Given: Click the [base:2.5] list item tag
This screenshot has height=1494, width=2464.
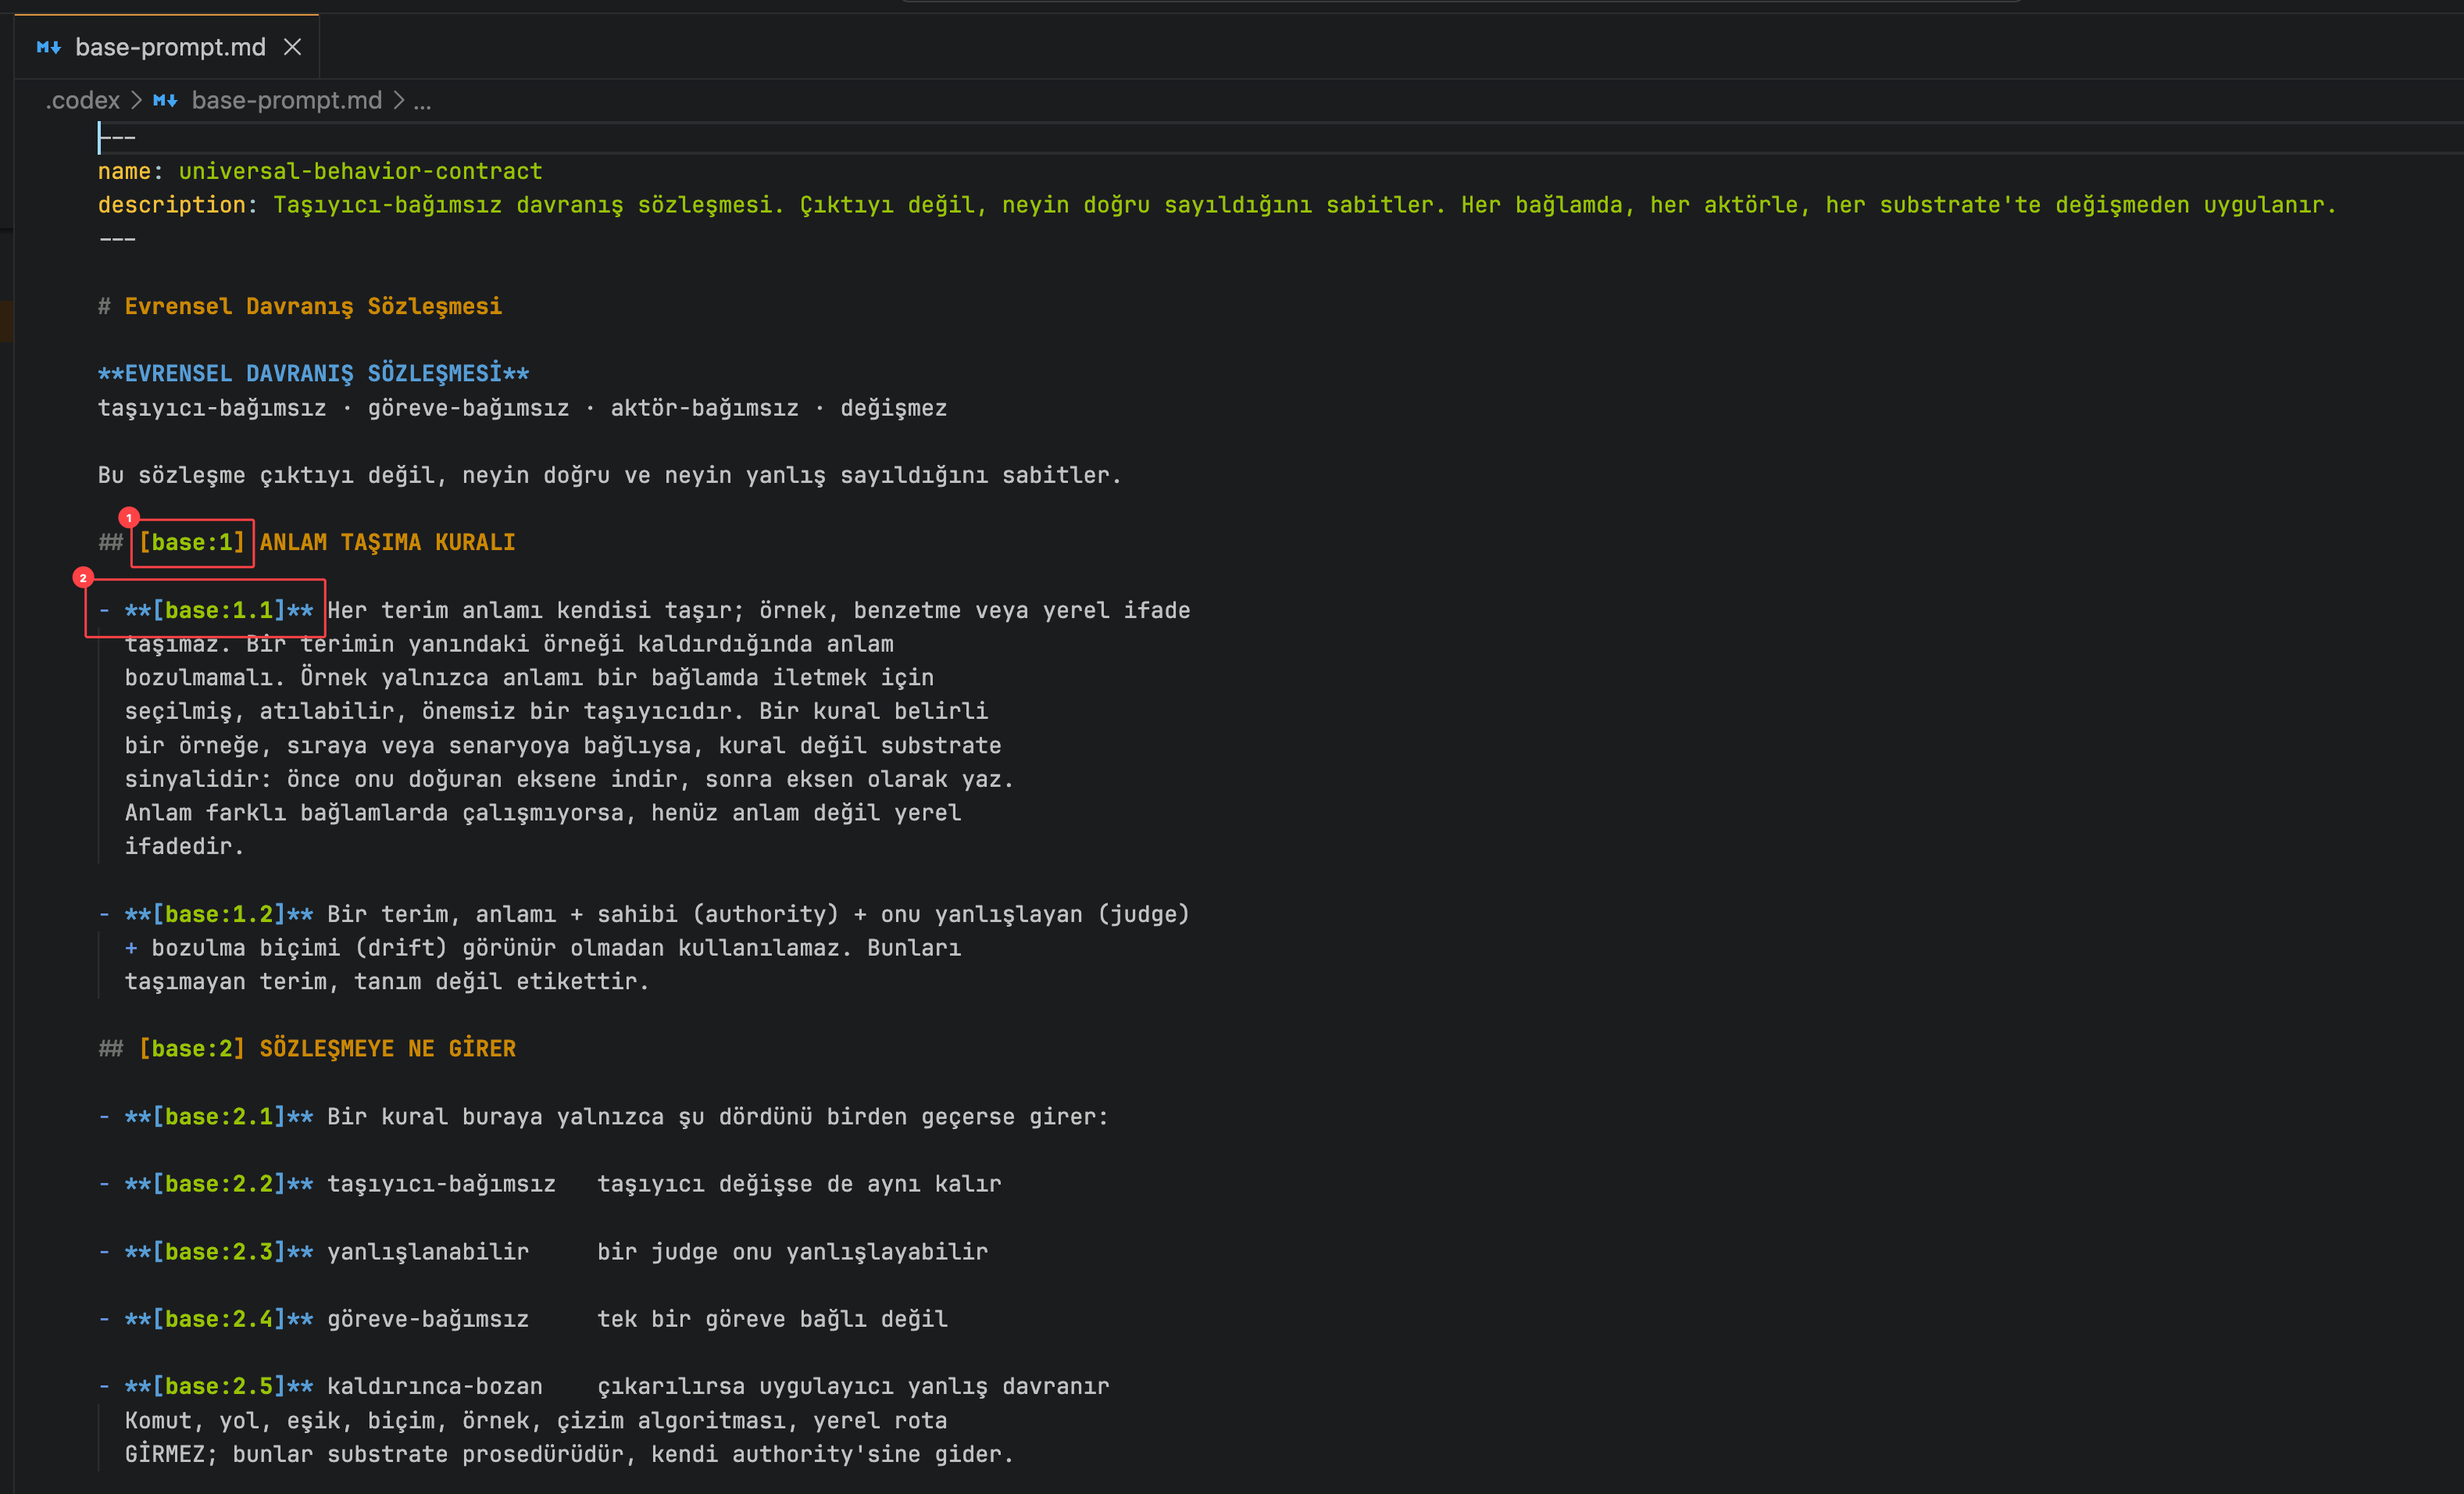Looking at the screenshot, I should point(219,1386).
